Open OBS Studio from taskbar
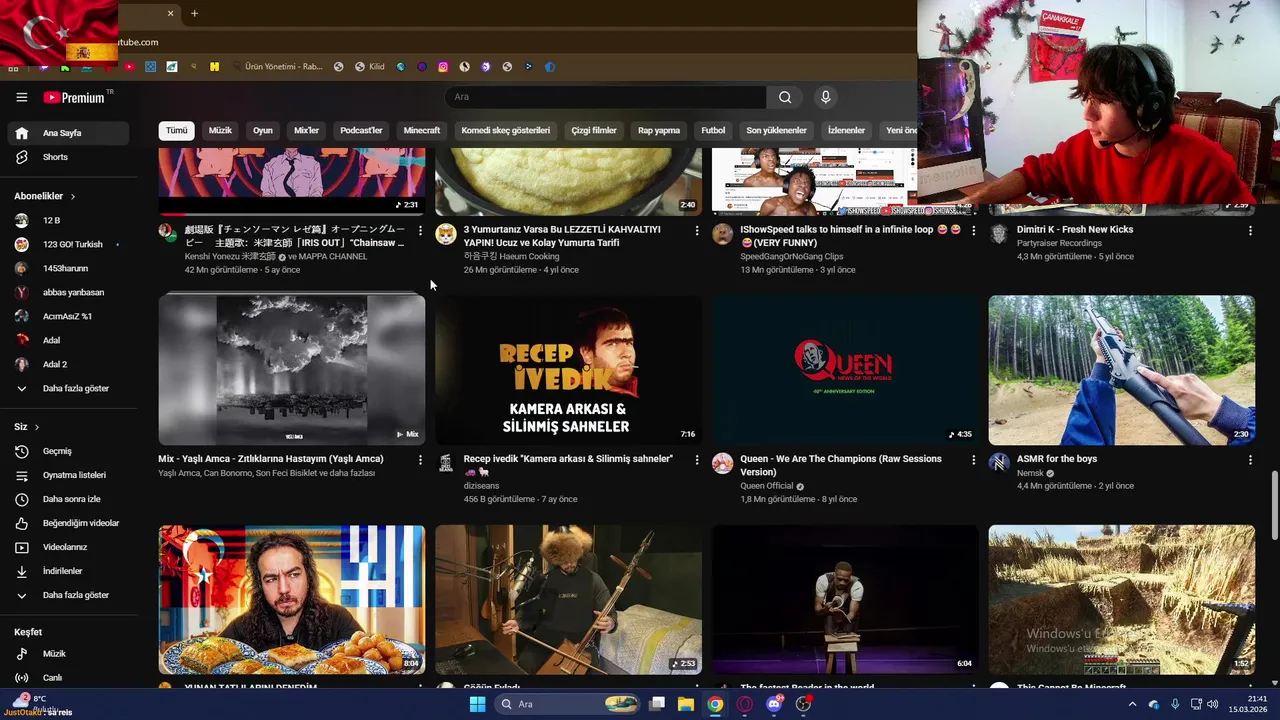The width and height of the screenshot is (1280, 720). coord(803,704)
